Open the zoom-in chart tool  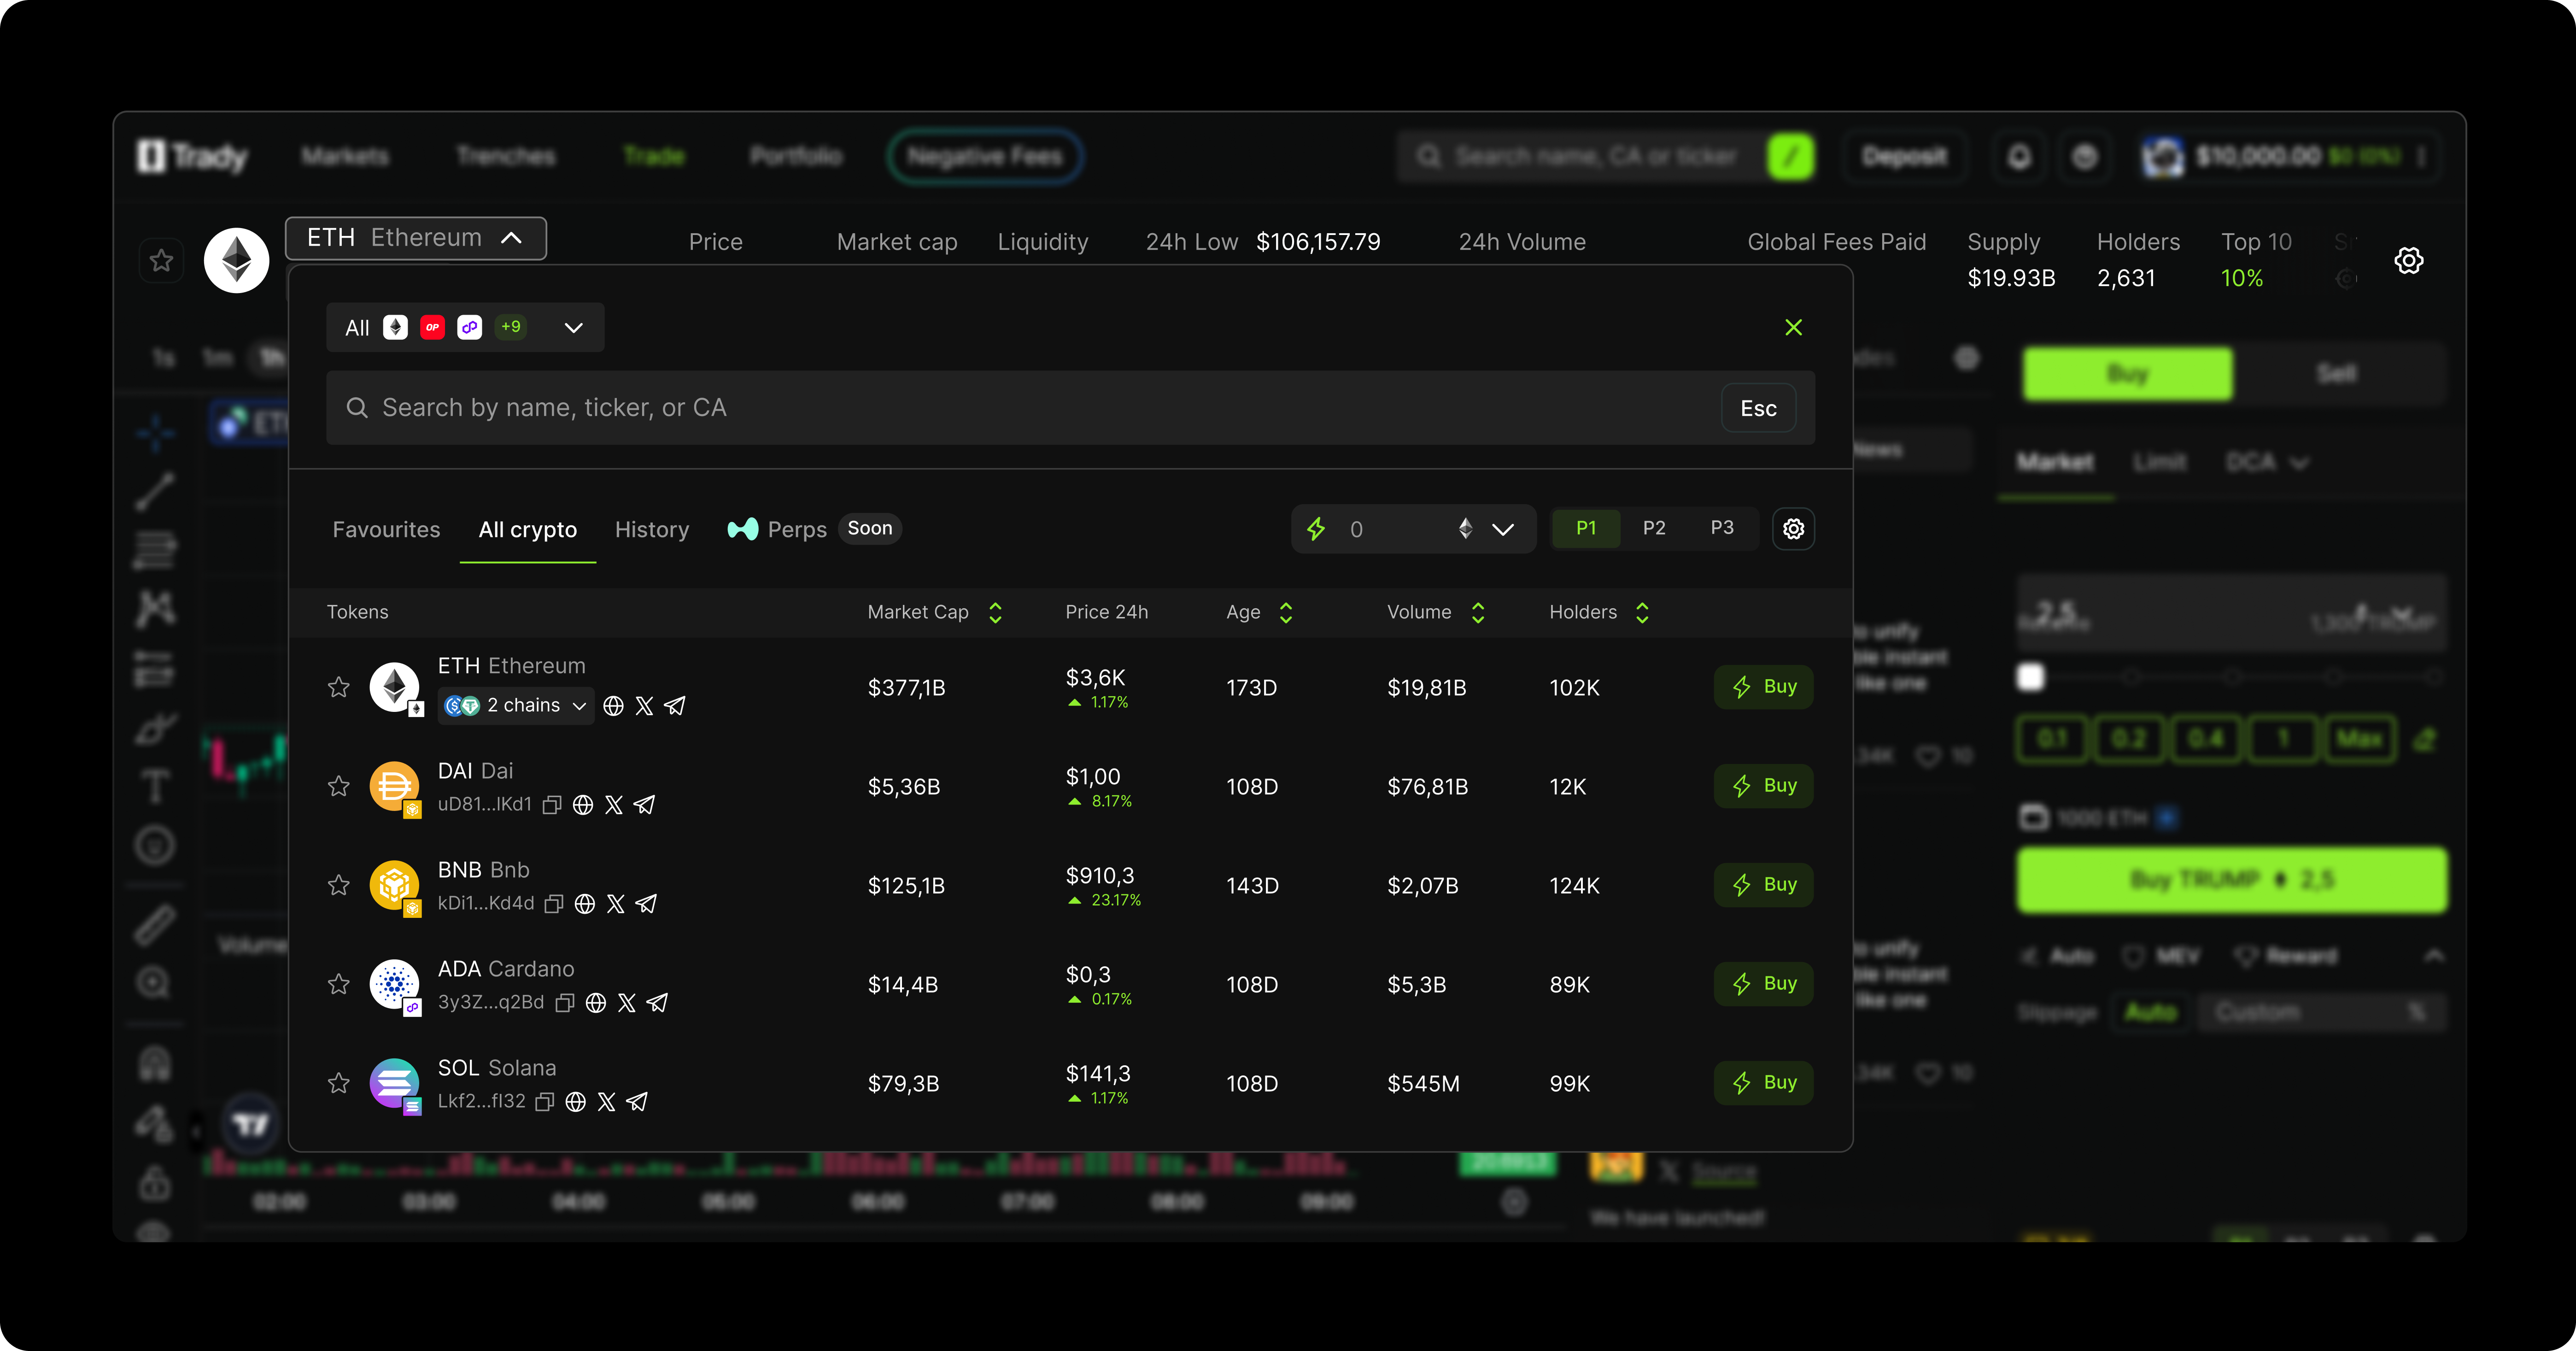pos(155,982)
